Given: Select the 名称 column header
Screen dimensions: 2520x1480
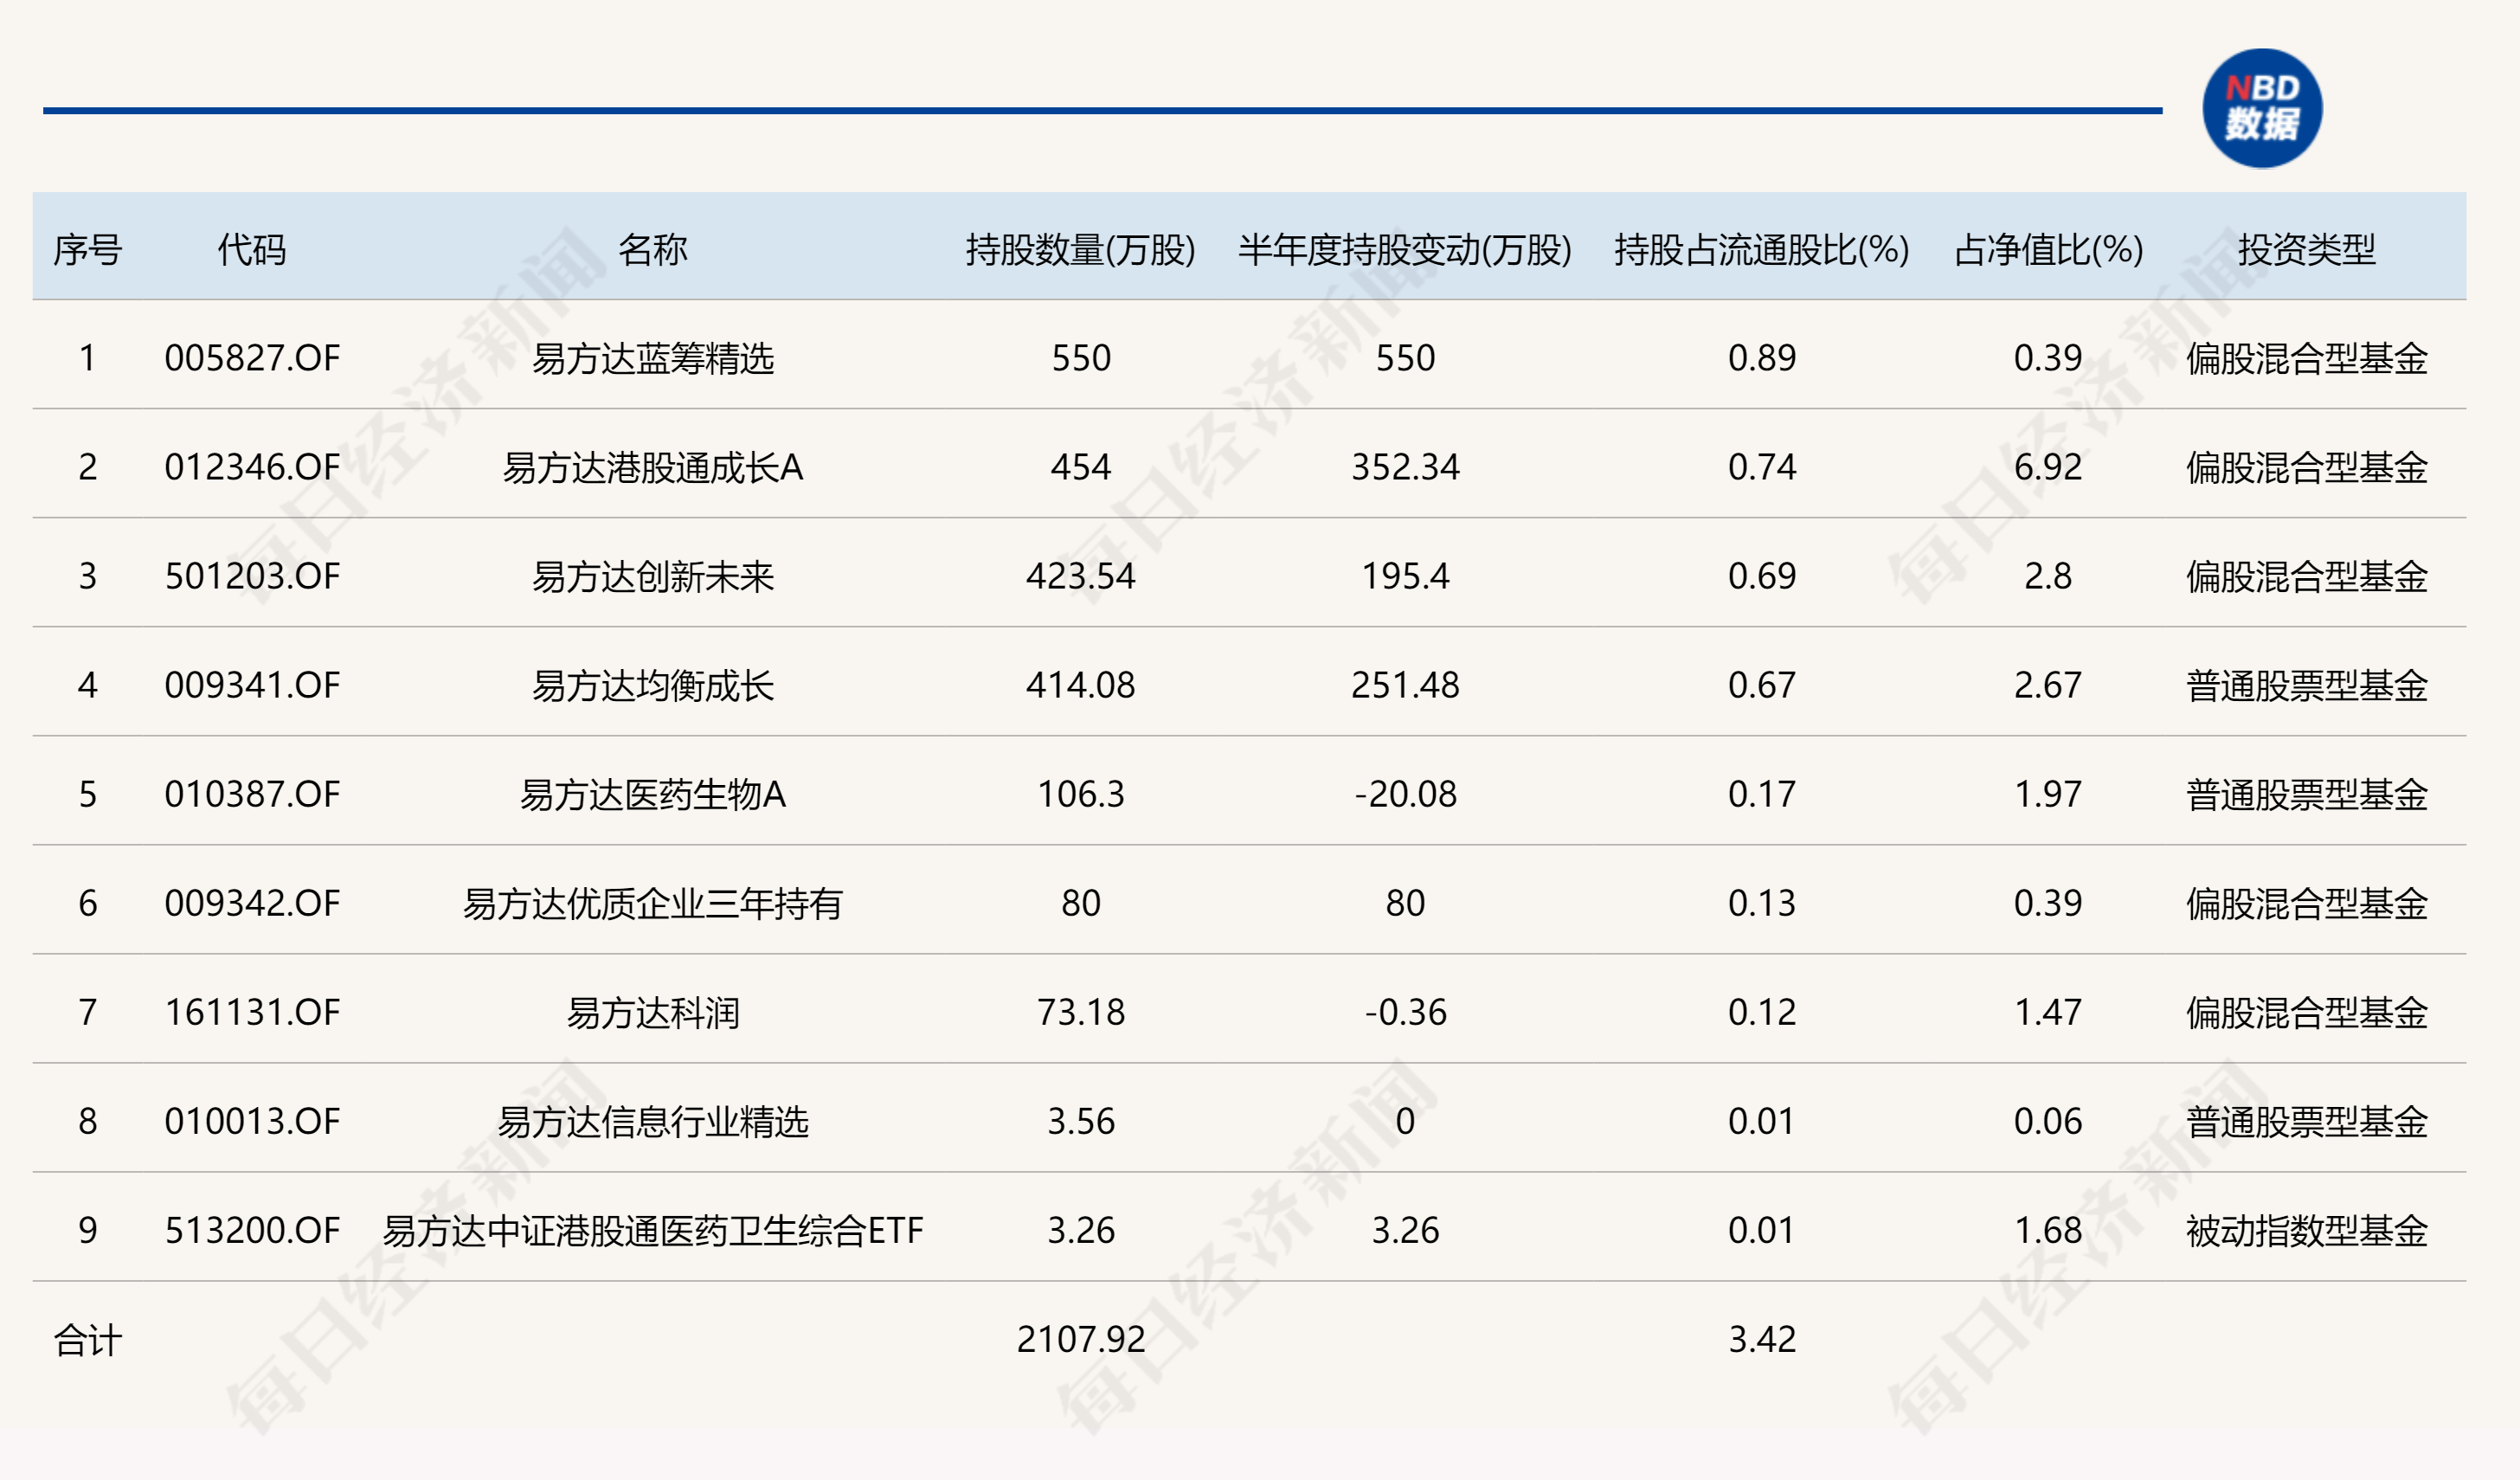Looking at the screenshot, I should pyautogui.click(x=653, y=249).
